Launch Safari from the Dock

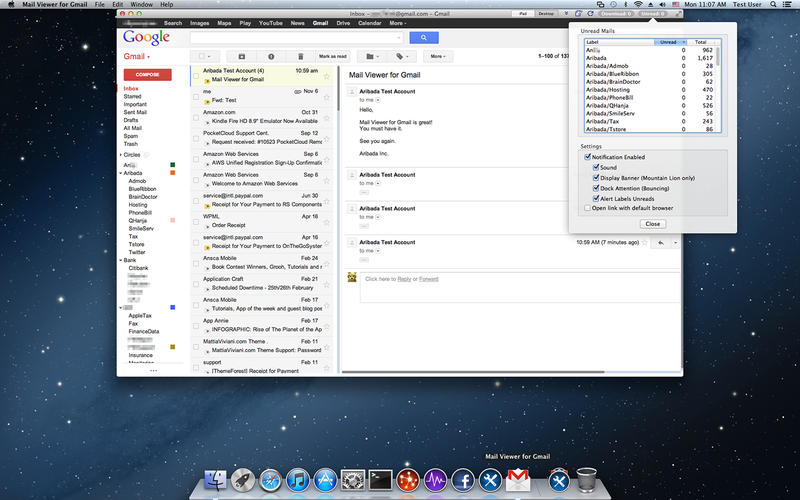pyautogui.click(x=270, y=480)
